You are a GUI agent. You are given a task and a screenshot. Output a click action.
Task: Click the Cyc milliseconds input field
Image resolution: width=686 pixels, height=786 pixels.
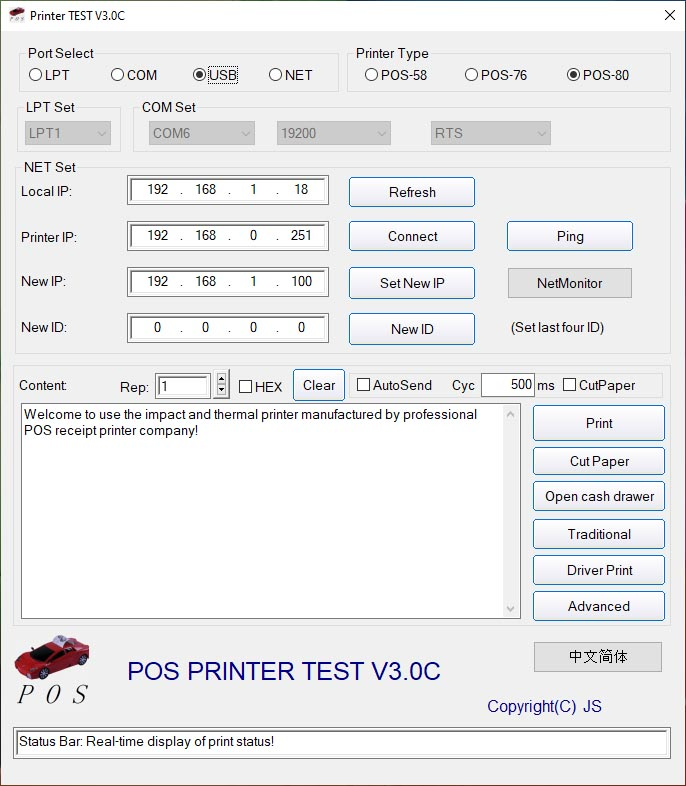pyautogui.click(x=508, y=385)
